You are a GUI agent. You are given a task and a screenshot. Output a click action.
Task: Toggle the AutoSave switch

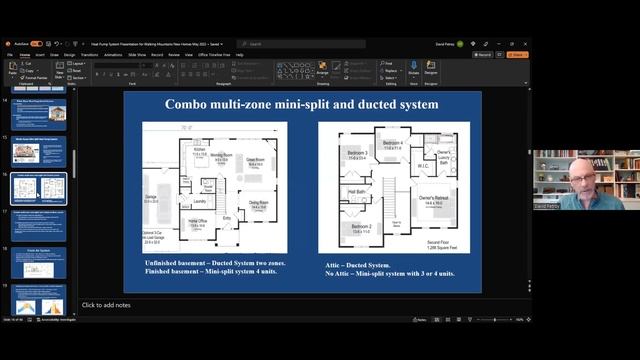[36, 44]
